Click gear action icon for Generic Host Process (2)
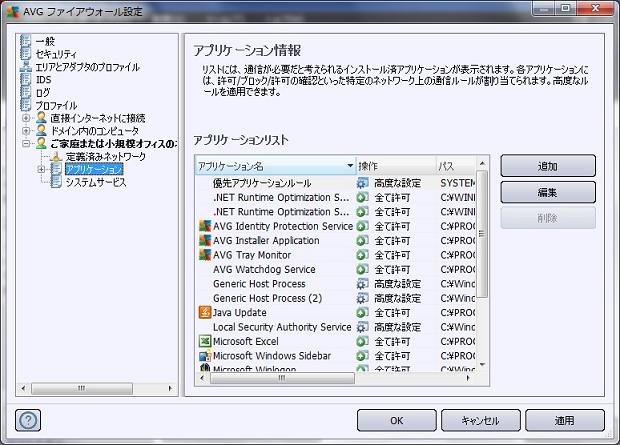This screenshot has width=620, height=445. 362,298
